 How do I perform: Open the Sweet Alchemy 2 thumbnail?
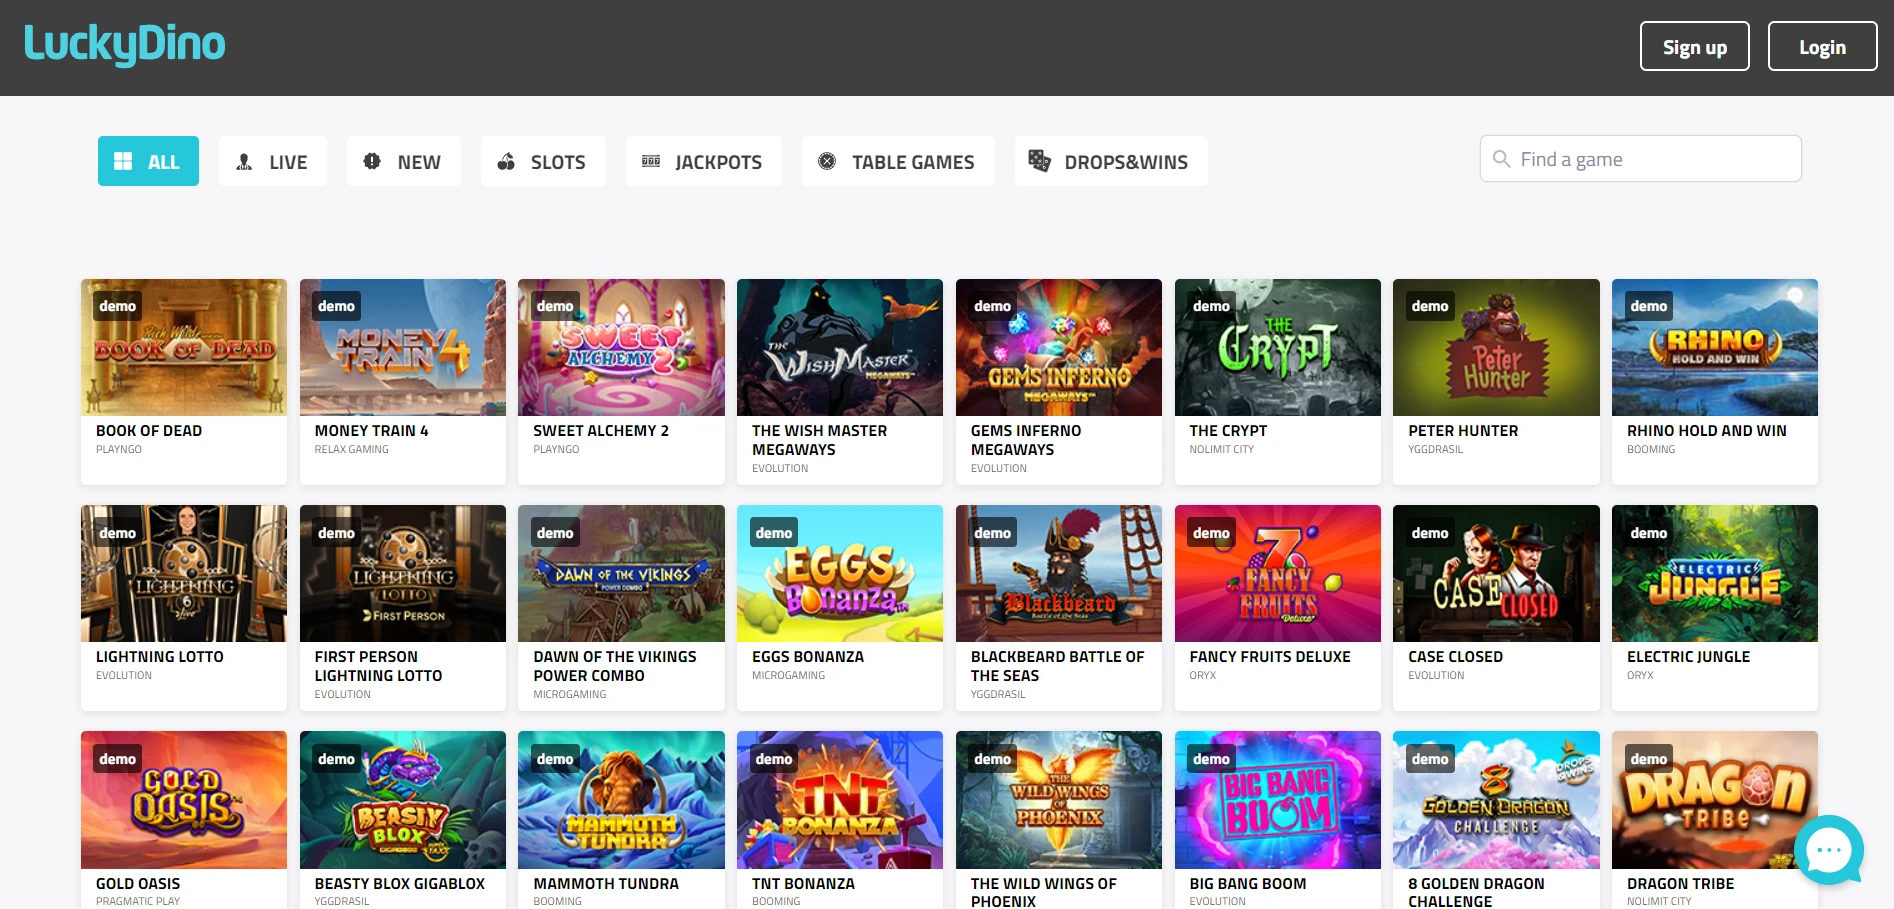621,347
